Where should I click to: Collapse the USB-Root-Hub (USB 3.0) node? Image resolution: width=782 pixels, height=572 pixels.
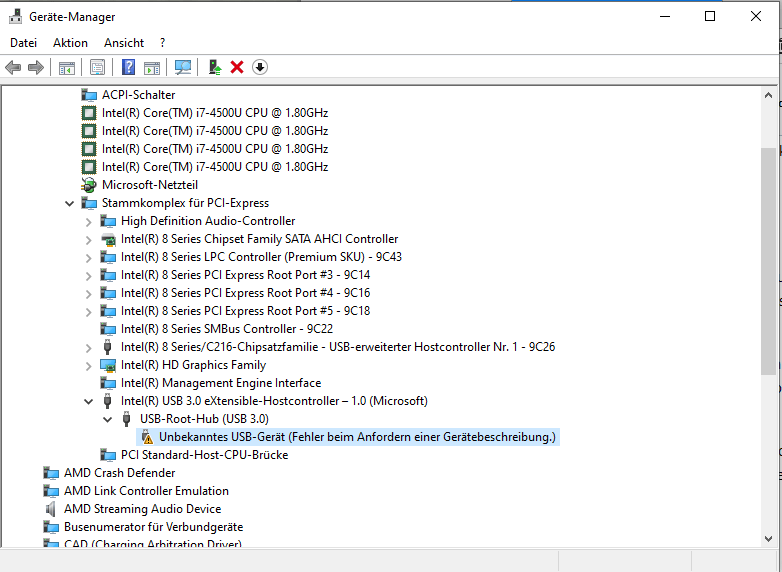coord(107,419)
